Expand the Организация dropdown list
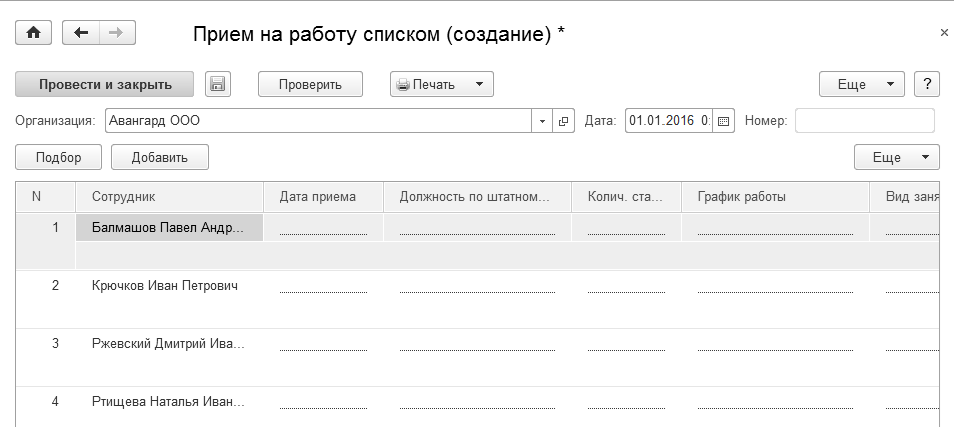 click(x=542, y=121)
